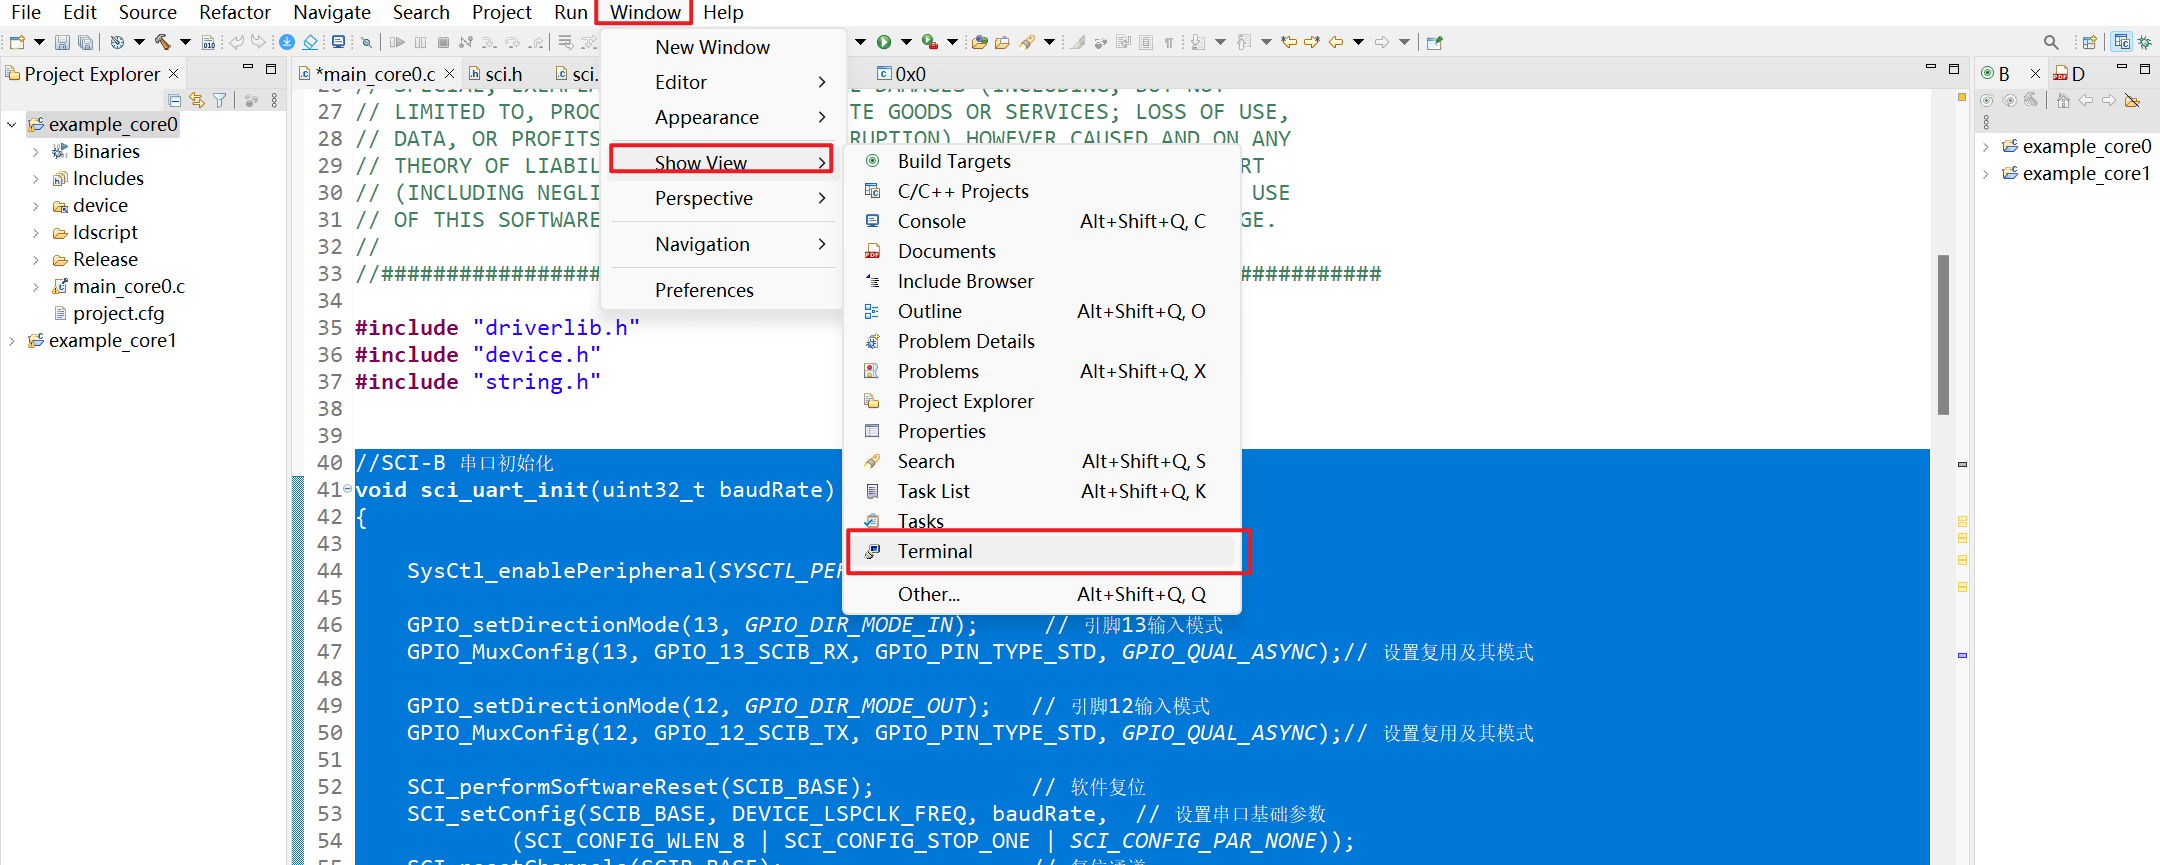Click Other... in the Show View submenu

[x=1043, y=594]
